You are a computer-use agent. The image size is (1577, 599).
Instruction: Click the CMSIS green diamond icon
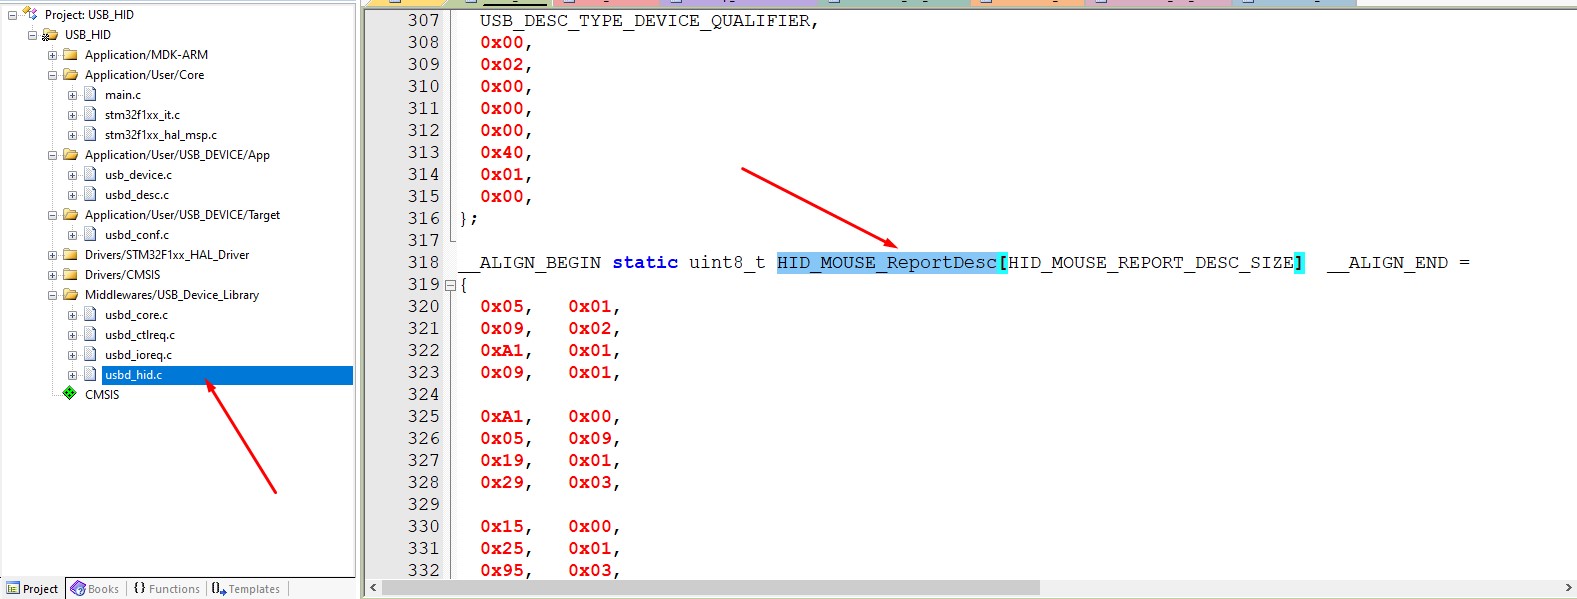[69, 394]
